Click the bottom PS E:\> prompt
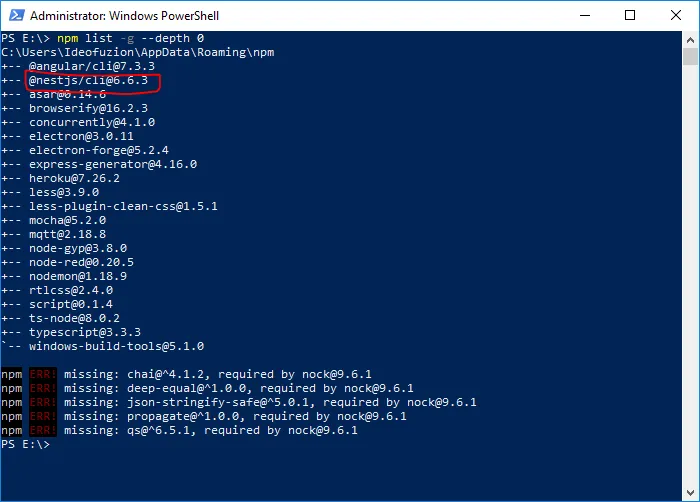This screenshot has width=700, height=502. click(24, 444)
